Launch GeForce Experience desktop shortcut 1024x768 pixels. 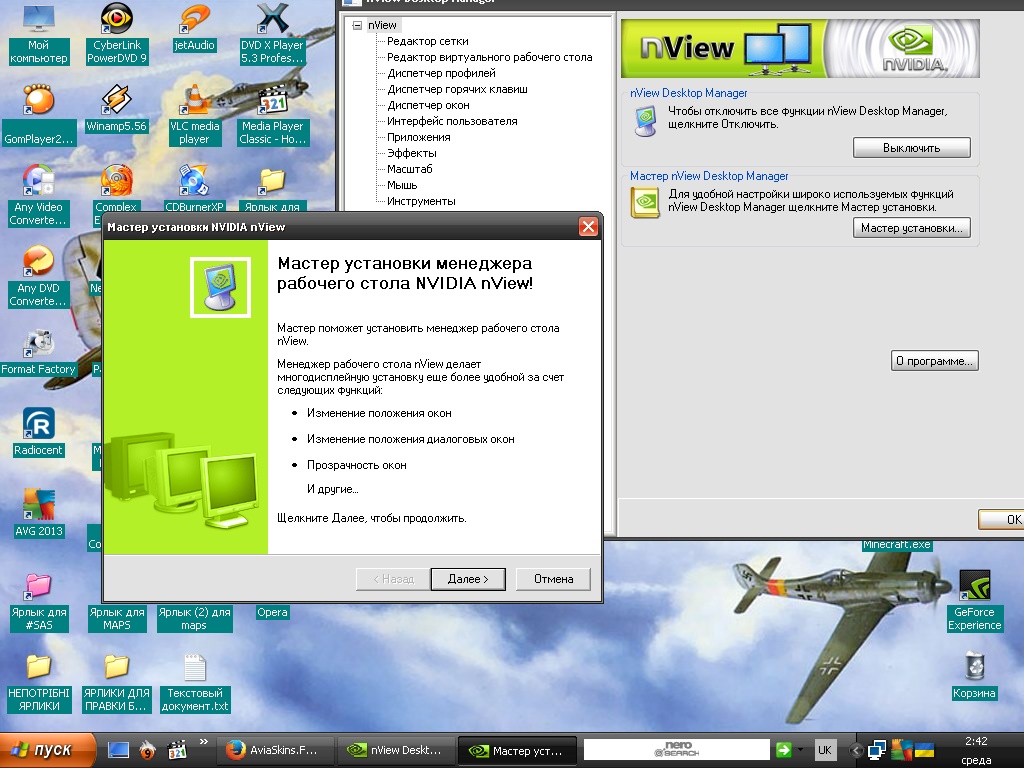(x=974, y=601)
